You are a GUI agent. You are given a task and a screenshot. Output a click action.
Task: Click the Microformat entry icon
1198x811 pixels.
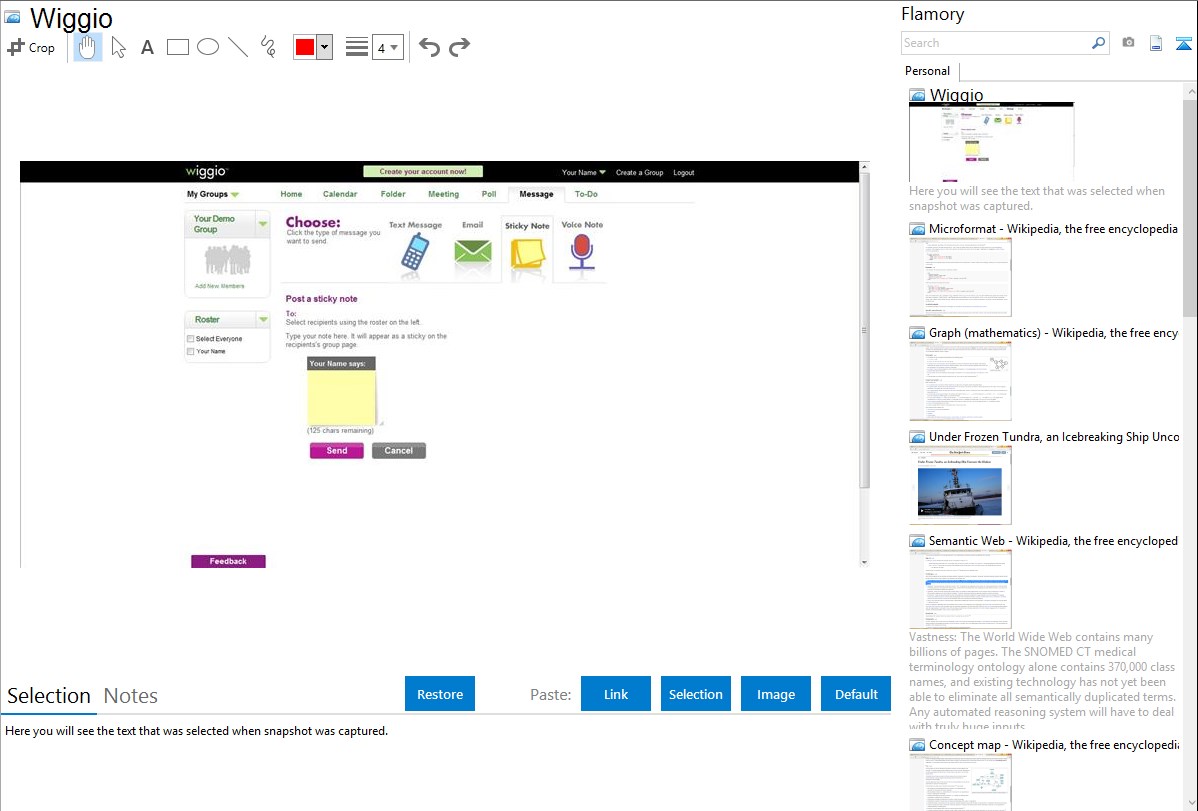(x=917, y=229)
